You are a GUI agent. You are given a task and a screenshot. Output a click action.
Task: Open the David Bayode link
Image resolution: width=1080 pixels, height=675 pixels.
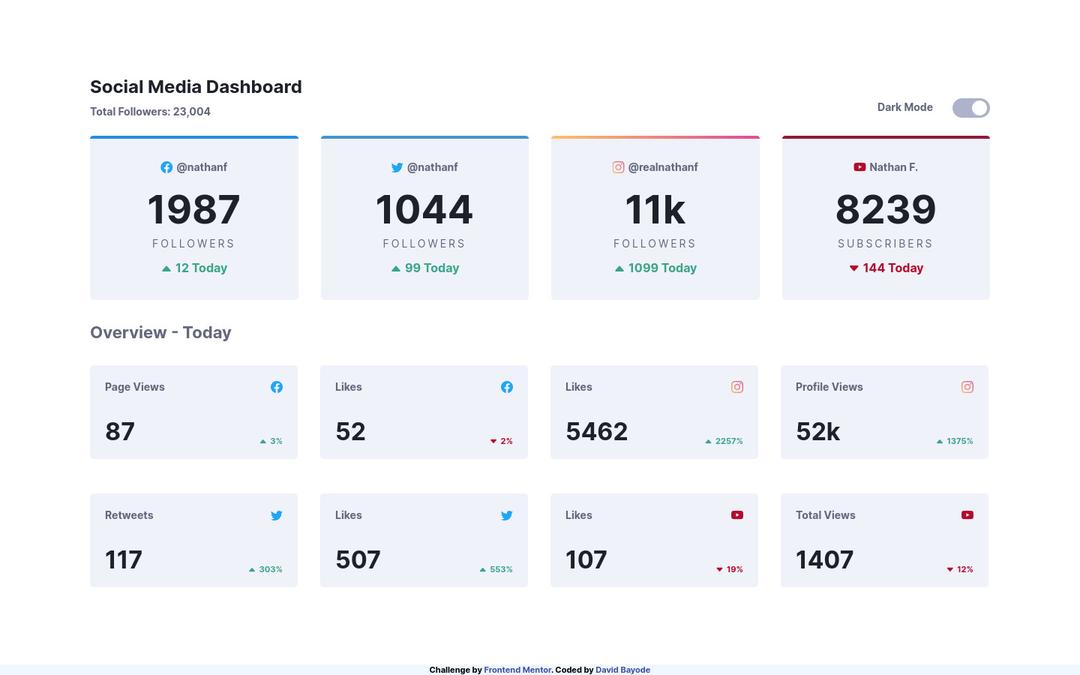(x=622, y=669)
